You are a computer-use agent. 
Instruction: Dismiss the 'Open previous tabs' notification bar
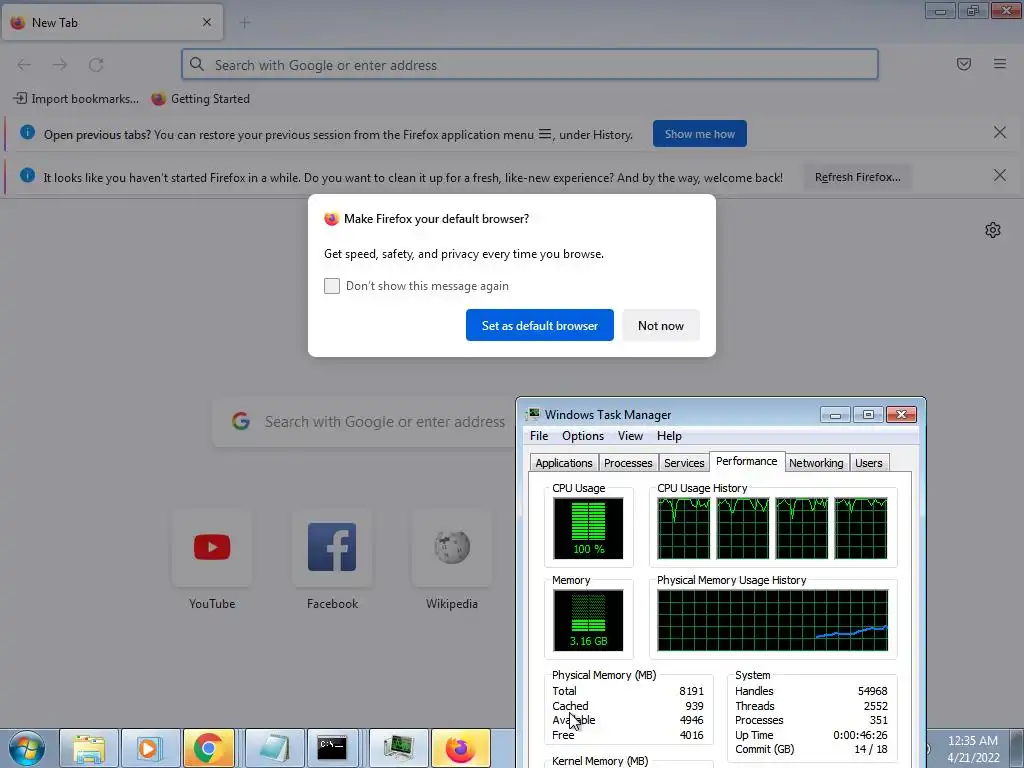pos(999,133)
